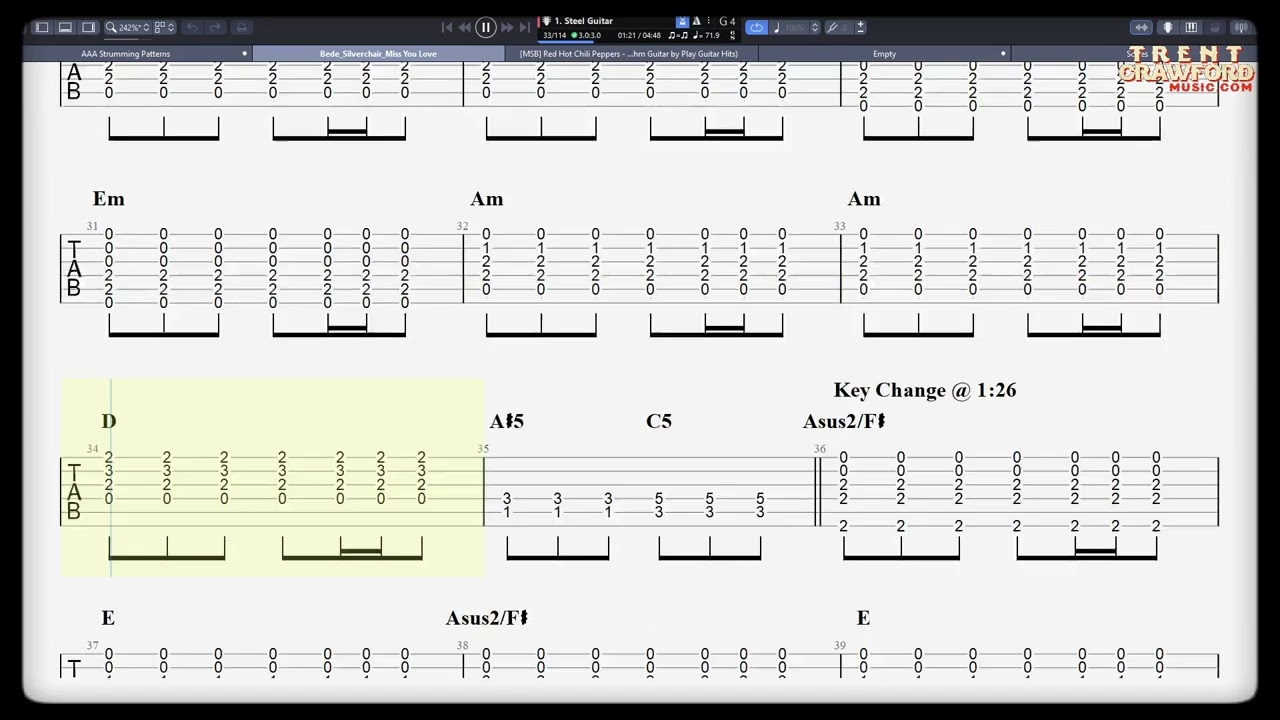
Task: Click the G4 note indicator
Action: (727, 21)
